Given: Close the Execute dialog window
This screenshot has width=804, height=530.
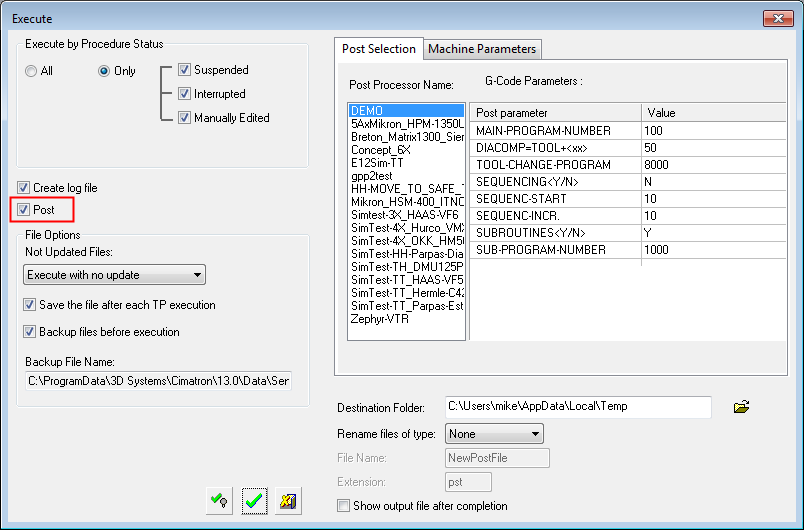Looking at the screenshot, I should pos(777,18).
